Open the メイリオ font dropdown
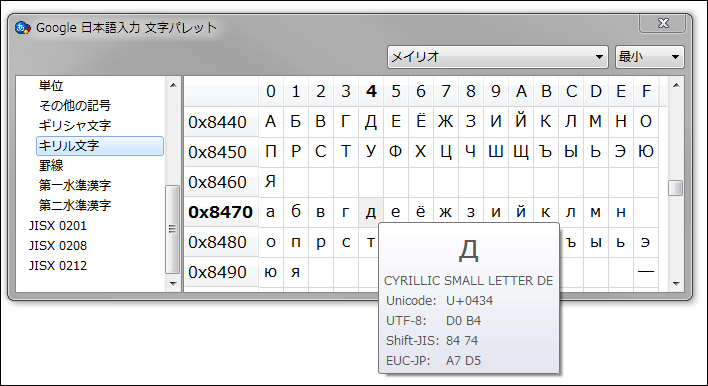 [498, 57]
